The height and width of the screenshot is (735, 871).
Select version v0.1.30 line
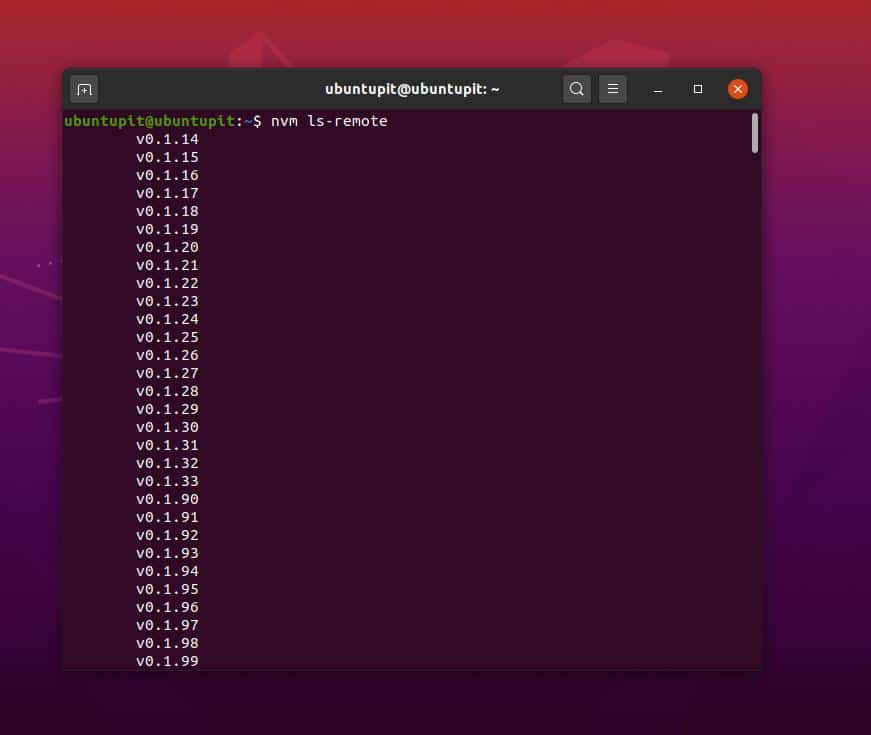167,427
